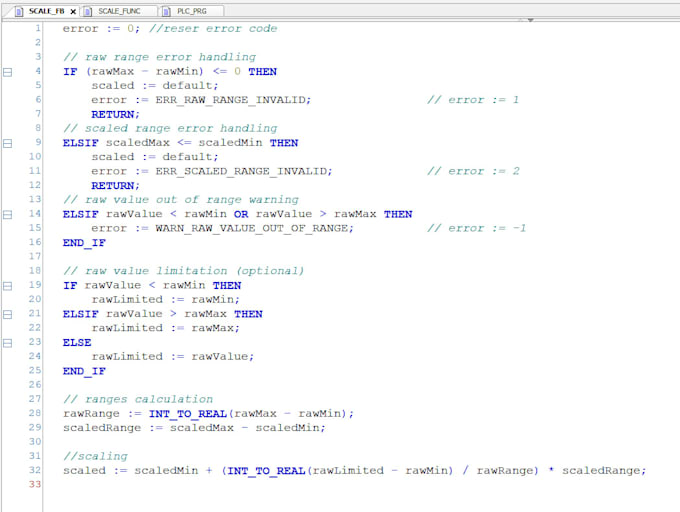Click END_IF on line 16
This screenshot has height=512, width=680.
click(84, 243)
